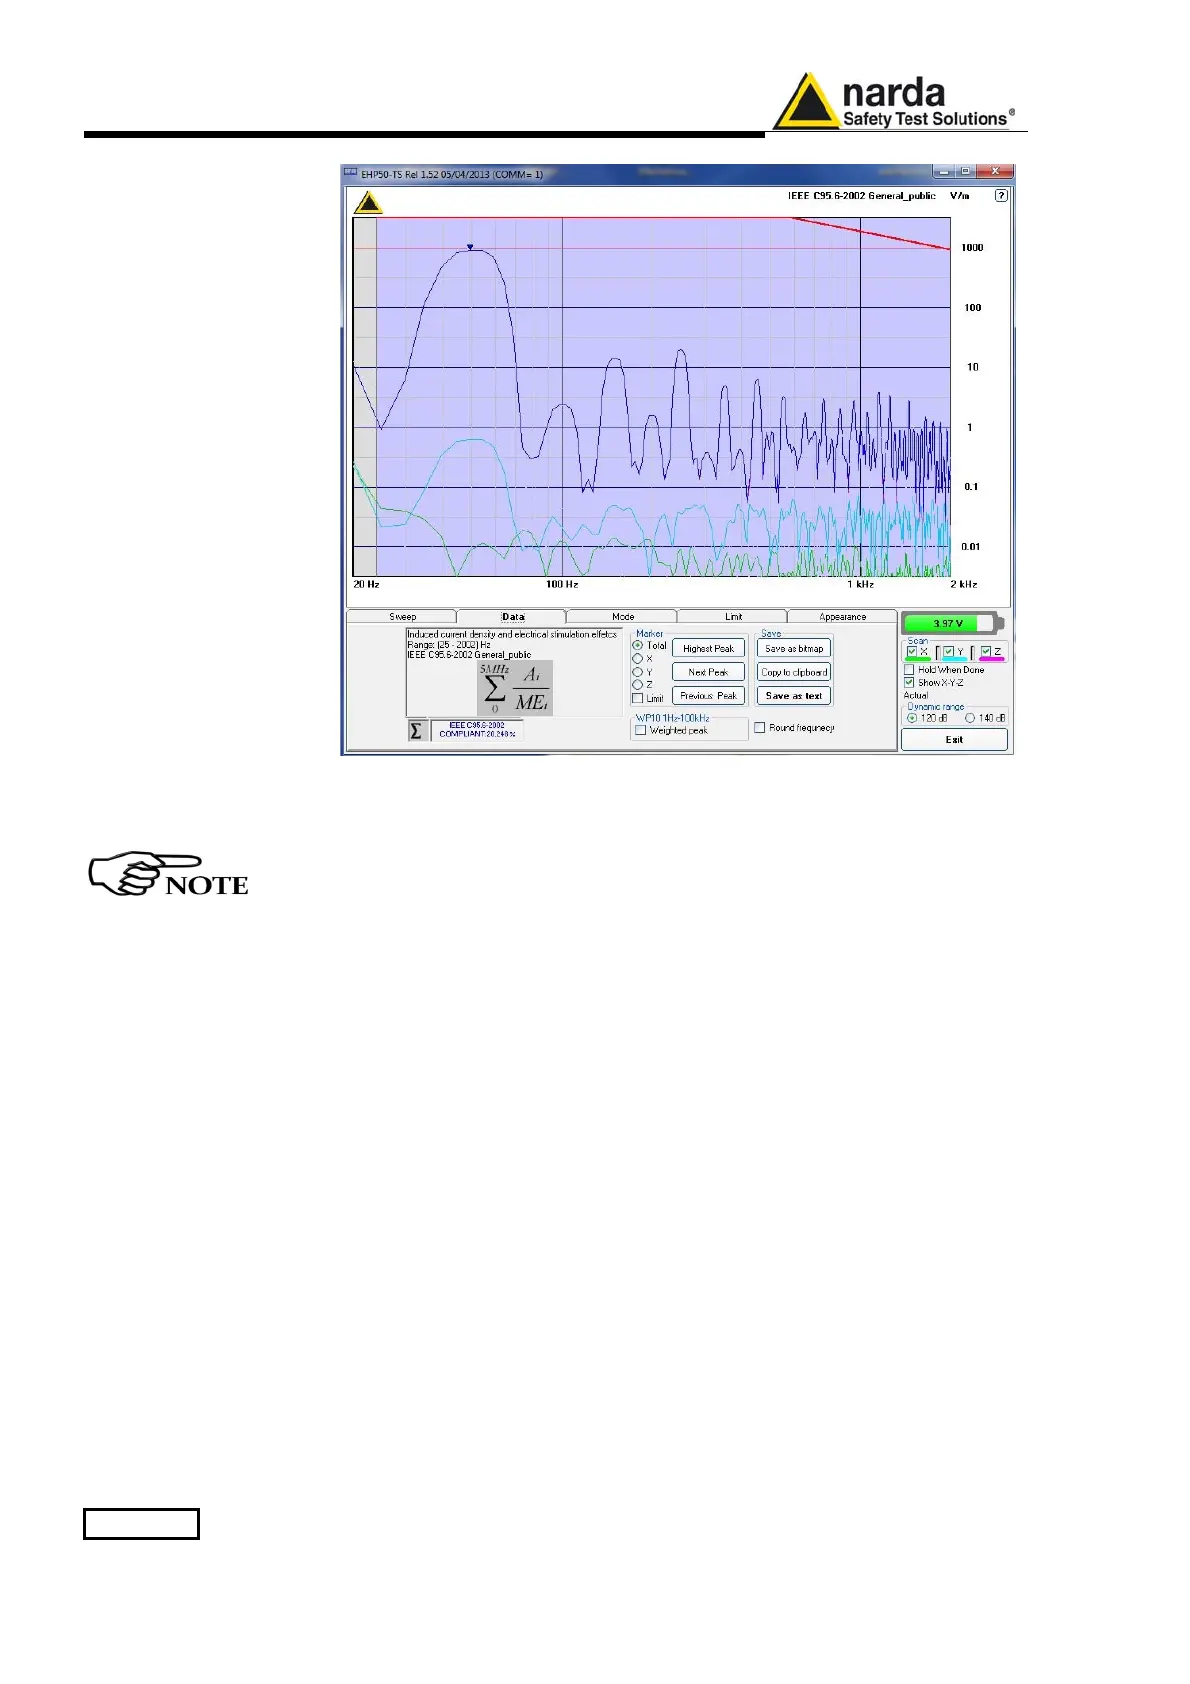Screen dimensions: 1190x1684
Task: Select the 140 dB dynamic range option
Action: (970, 718)
